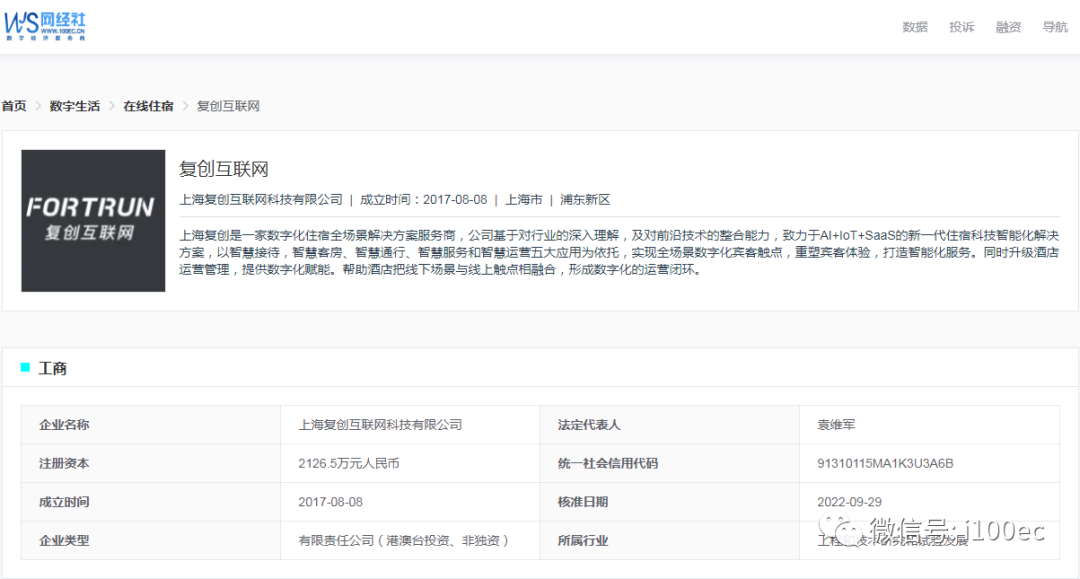Select the 法定代表人 label cell
This screenshot has height=579, width=1080.
(x=669, y=425)
